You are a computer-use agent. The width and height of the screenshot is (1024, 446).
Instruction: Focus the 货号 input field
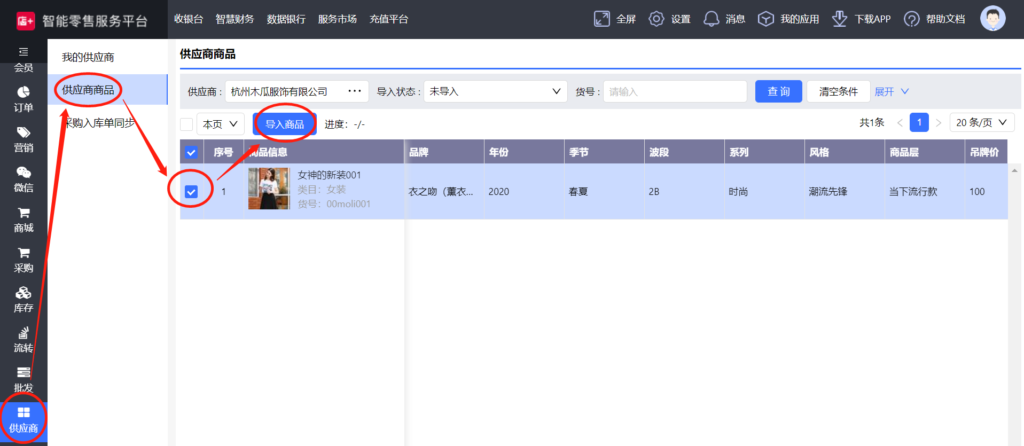tap(675, 91)
